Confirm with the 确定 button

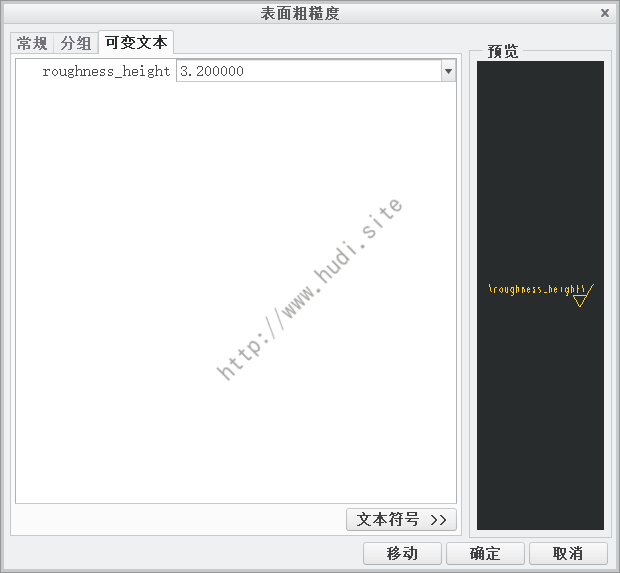[485, 553]
